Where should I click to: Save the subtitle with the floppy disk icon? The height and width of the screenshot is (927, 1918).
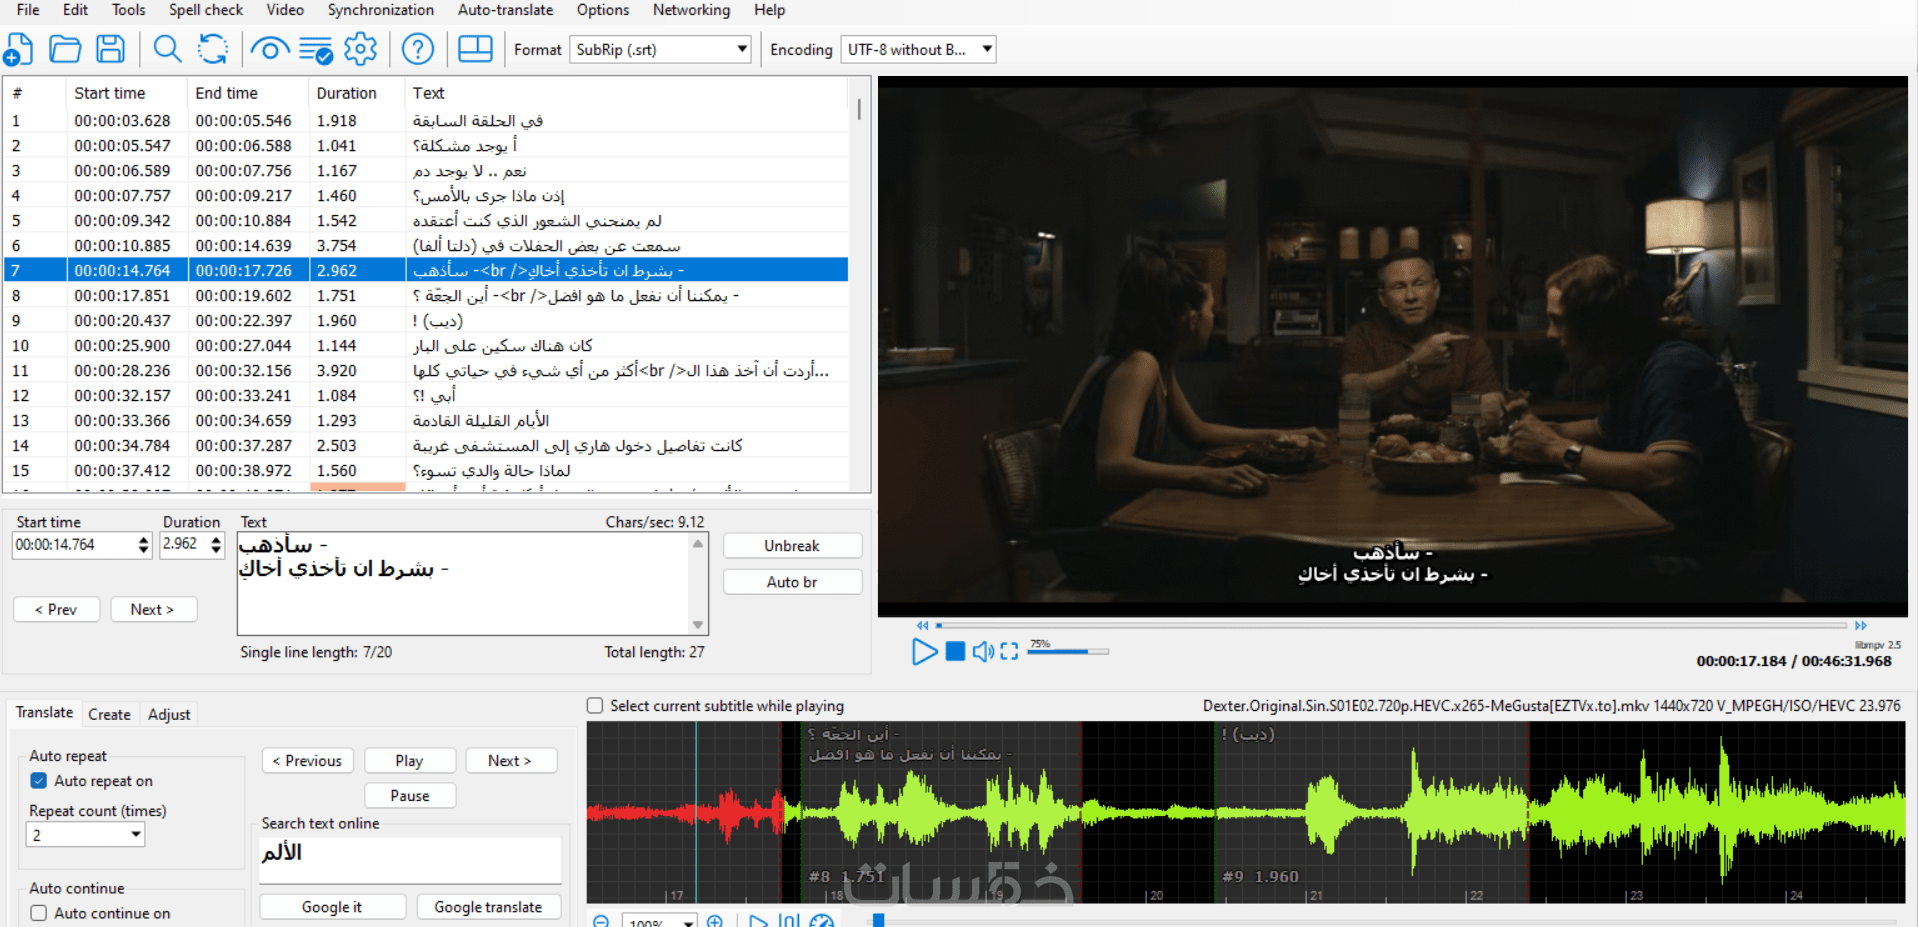(110, 49)
